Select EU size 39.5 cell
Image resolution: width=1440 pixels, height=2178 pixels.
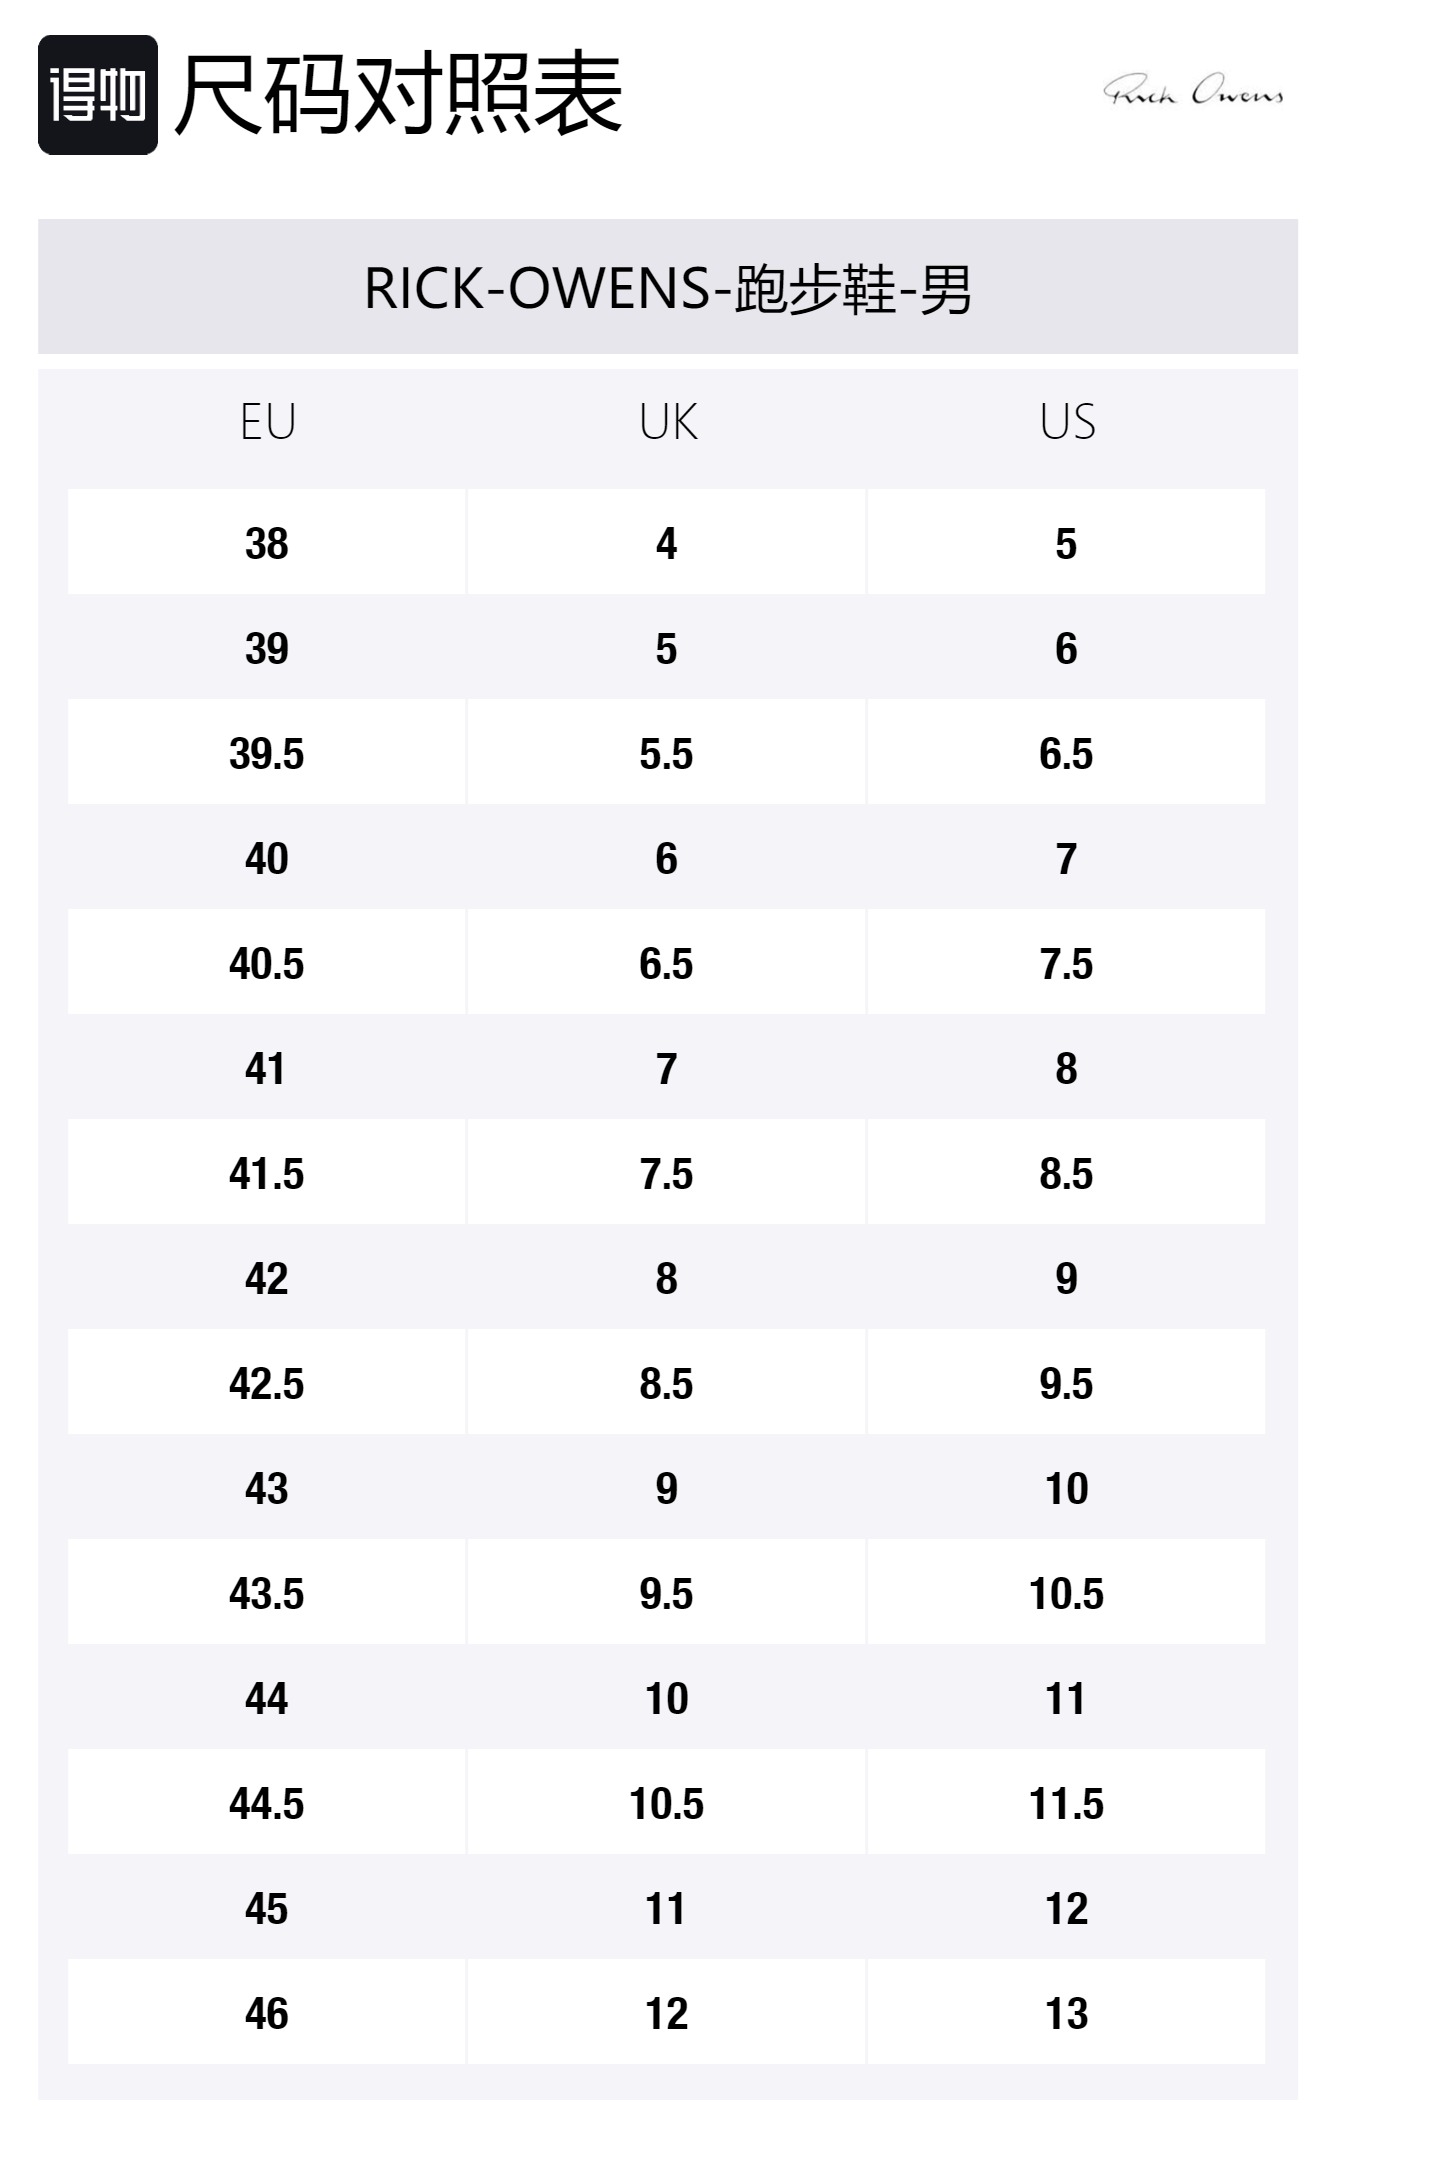click(267, 753)
